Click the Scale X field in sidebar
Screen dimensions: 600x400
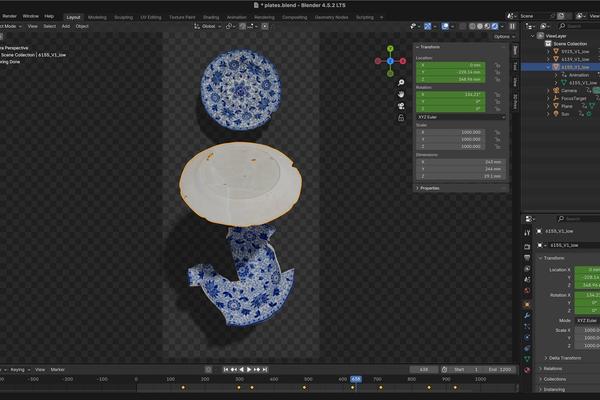(x=451, y=132)
